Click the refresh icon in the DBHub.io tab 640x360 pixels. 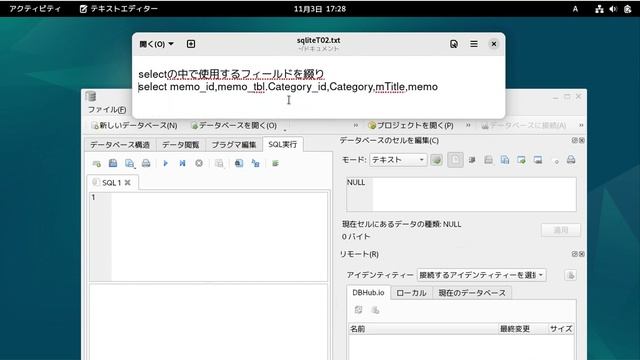pyautogui.click(x=358, y=310)
